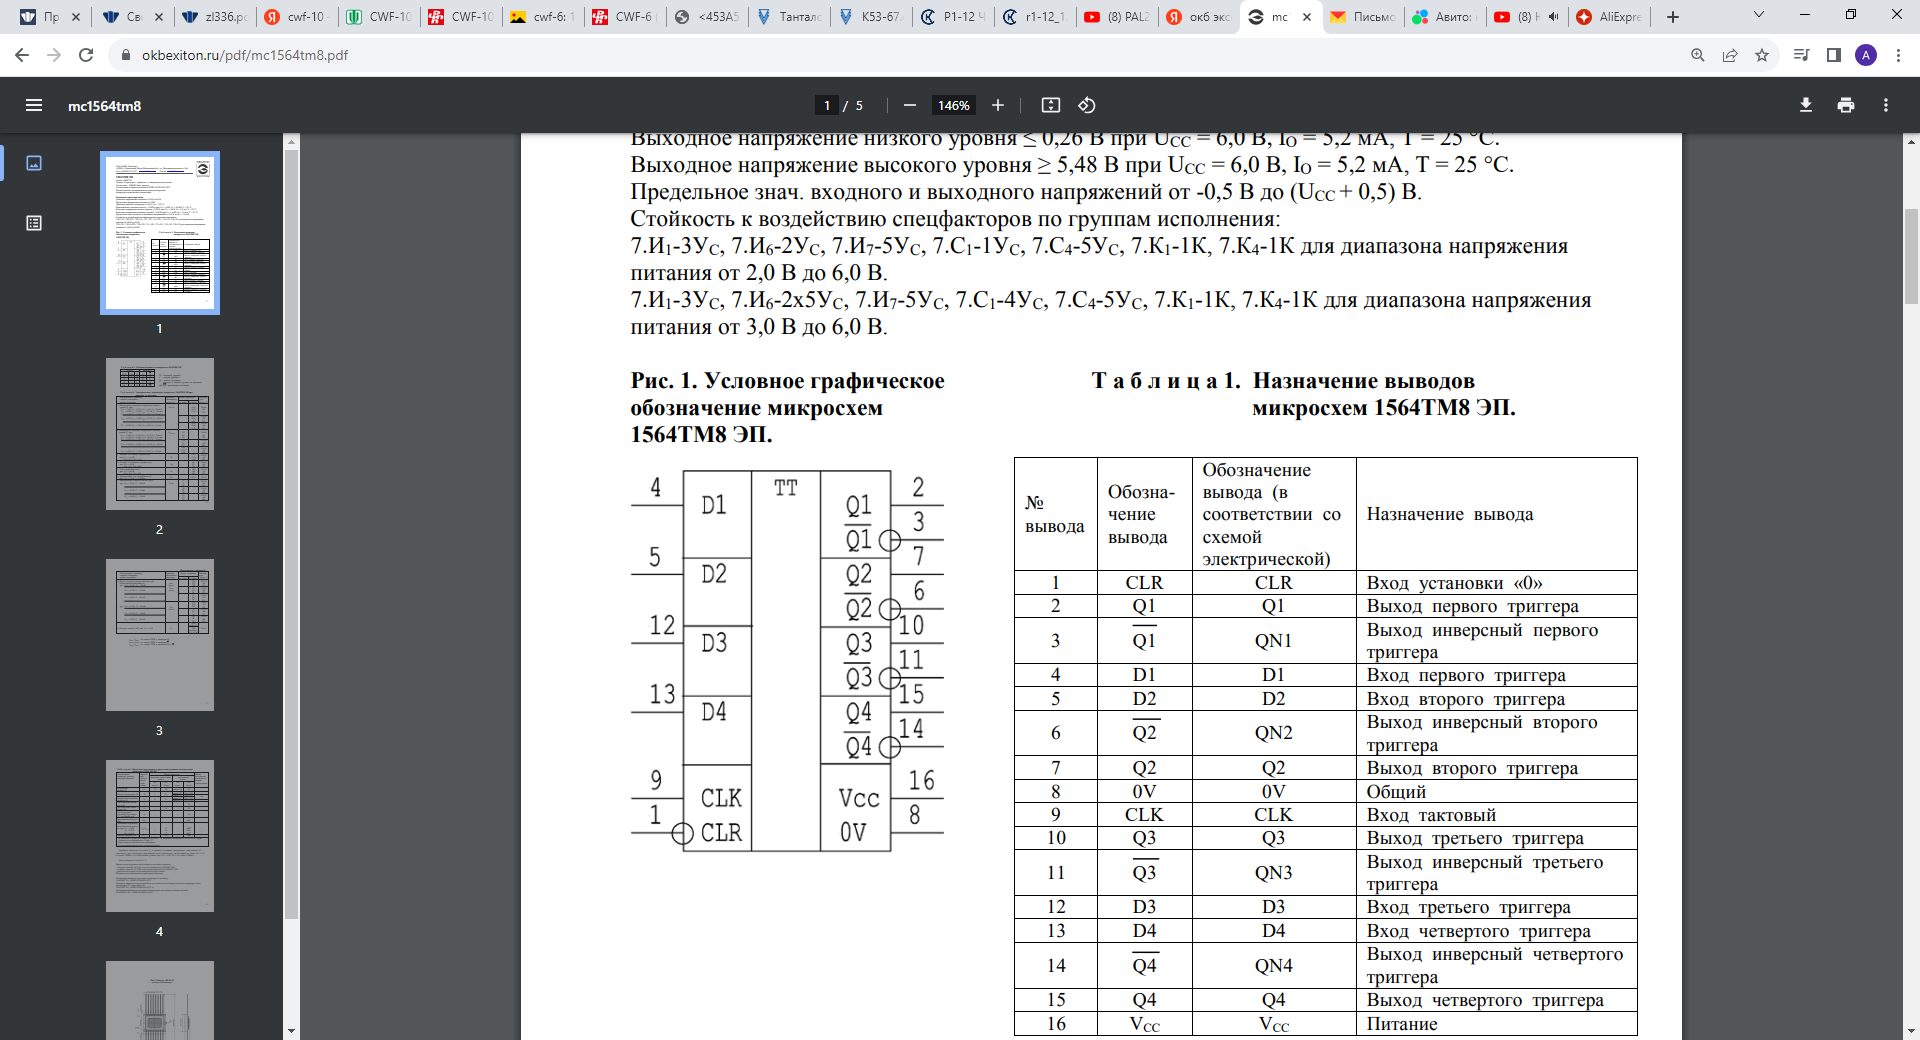The image size is (1920, 1040).
Task: Close the first 'Пр' tab
Action: coord(76,17)
